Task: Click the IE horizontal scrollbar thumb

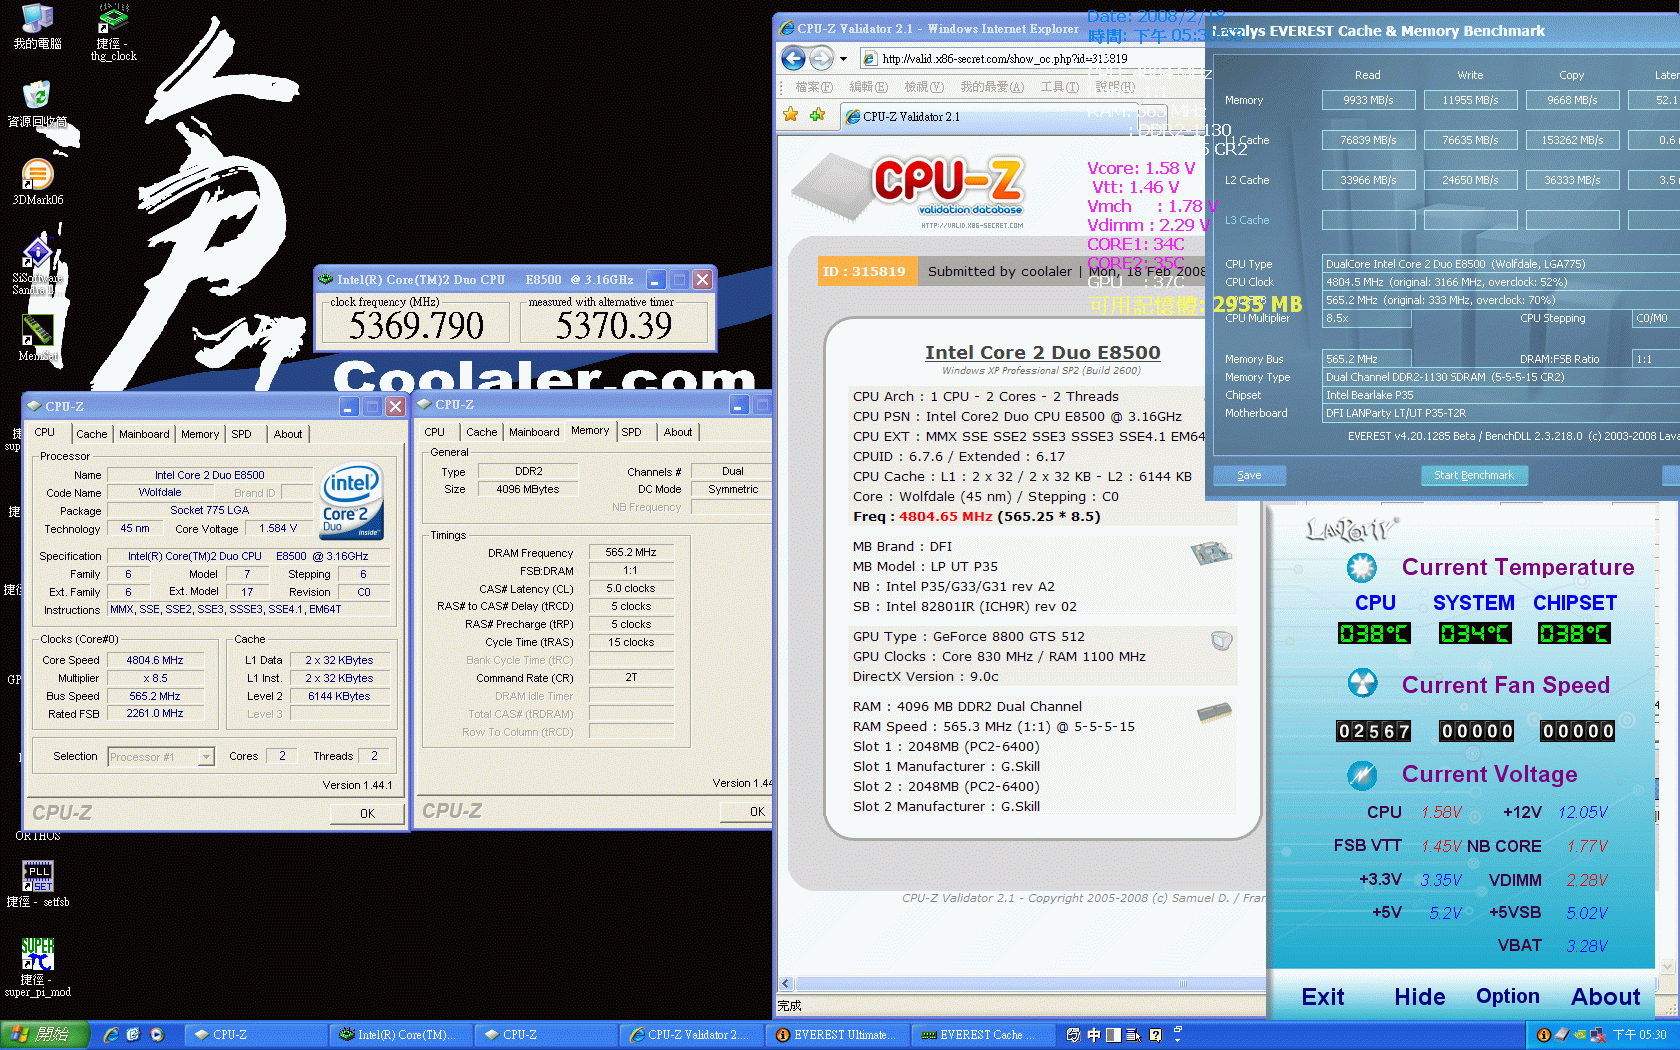Action: click(1030, 984)
